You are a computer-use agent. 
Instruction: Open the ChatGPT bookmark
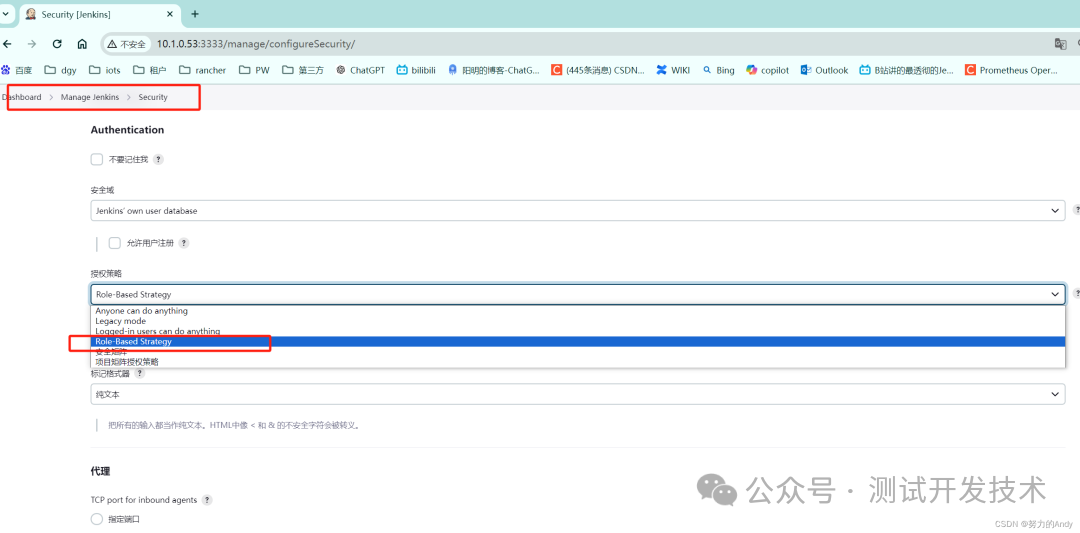point(360,70)
